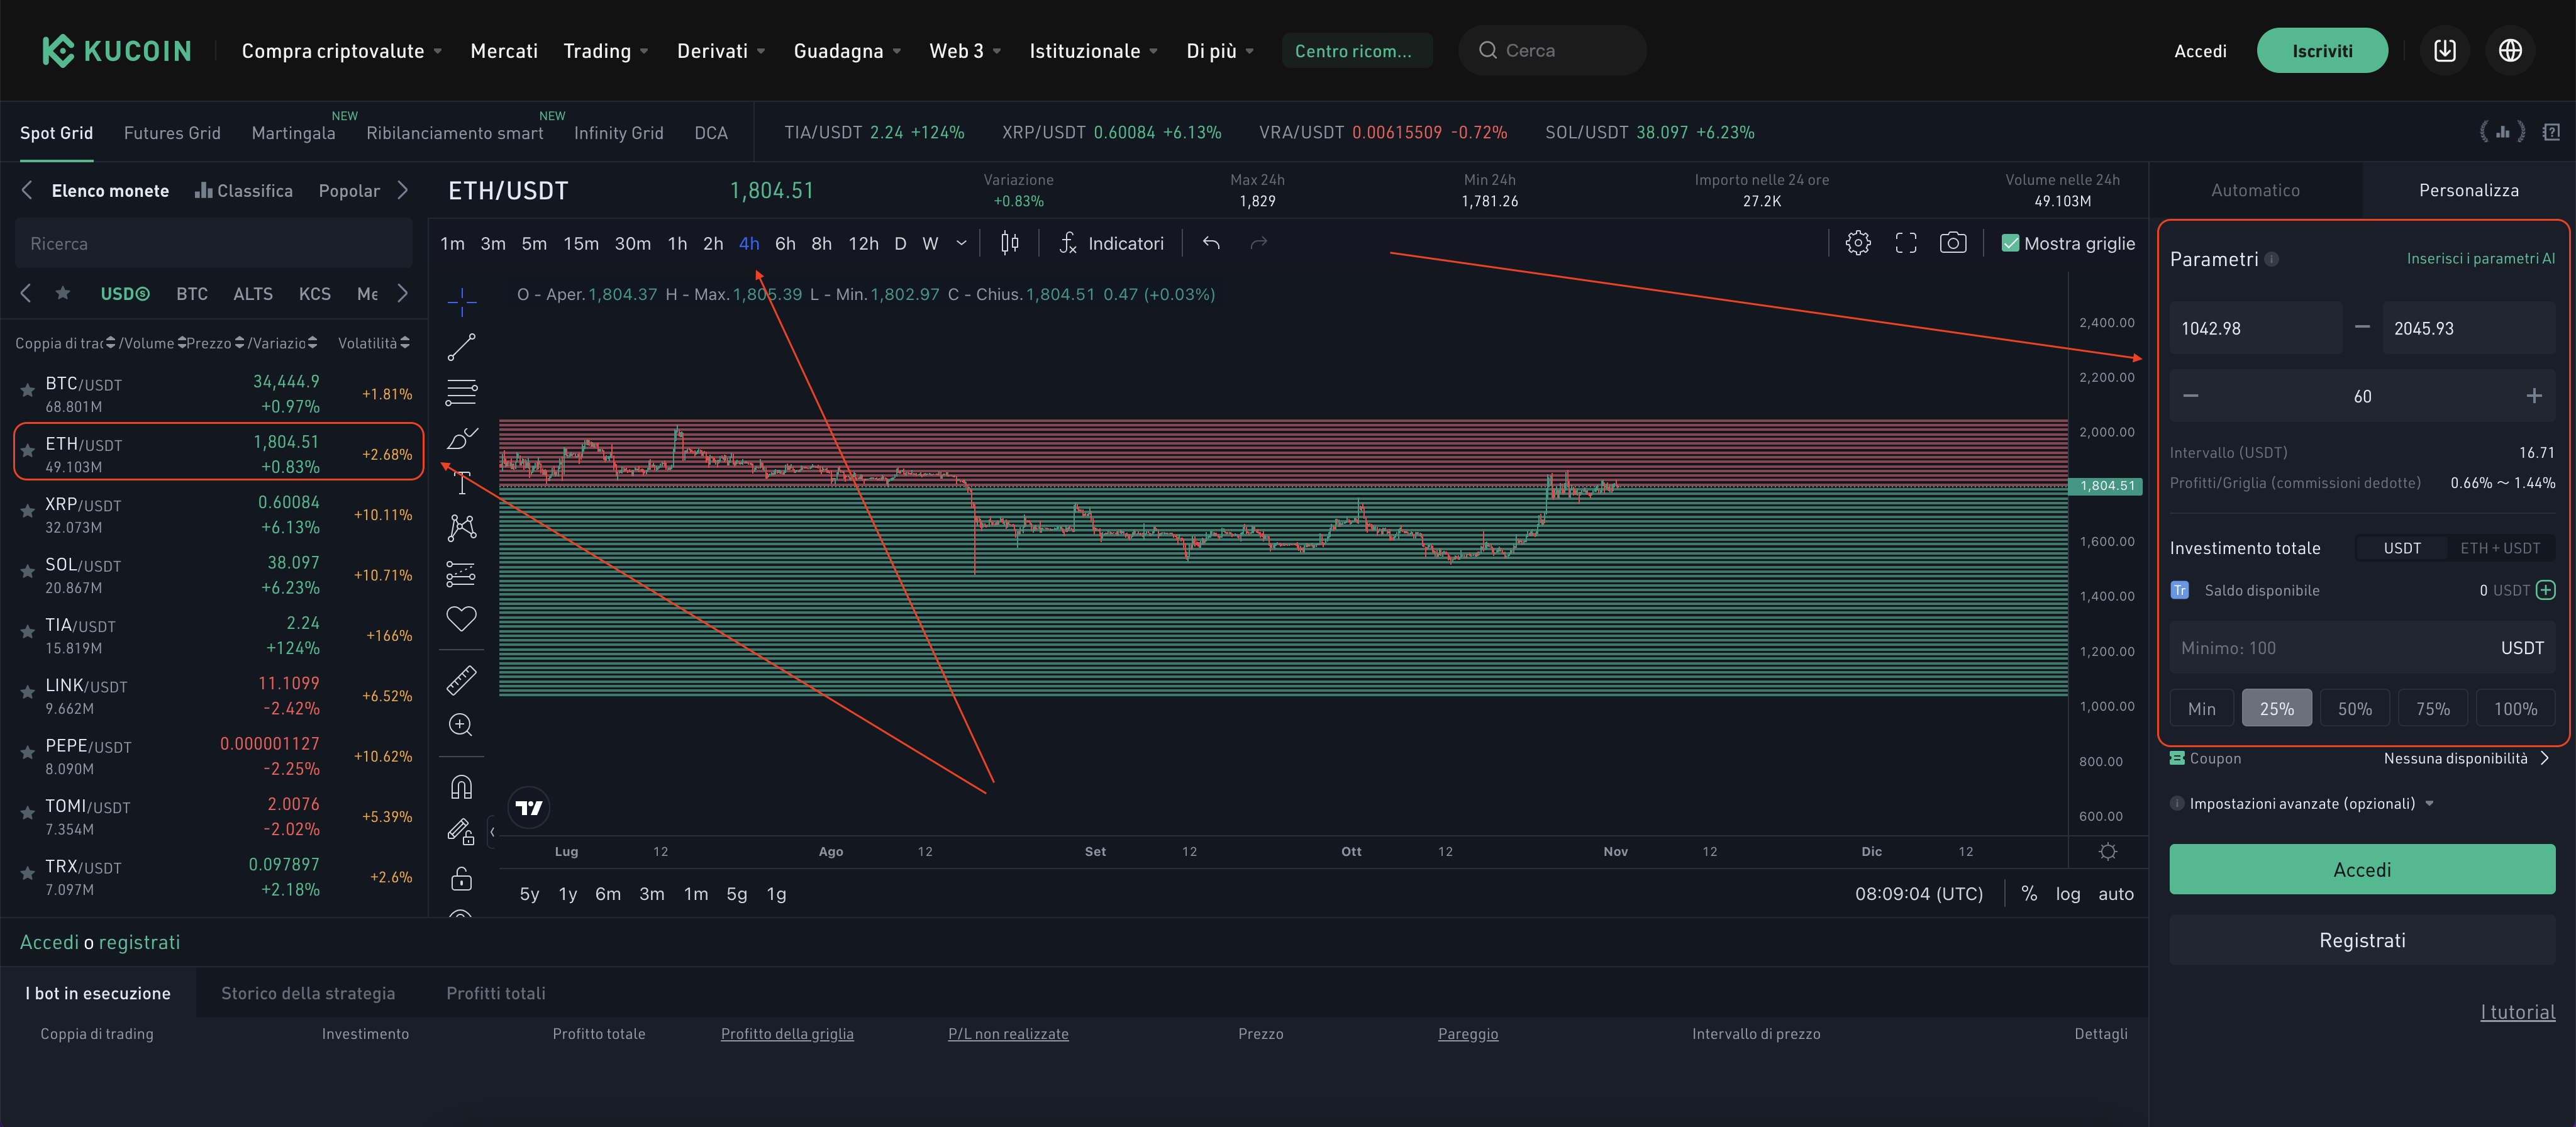Switch to Futures Grid tab

point(172,133)
